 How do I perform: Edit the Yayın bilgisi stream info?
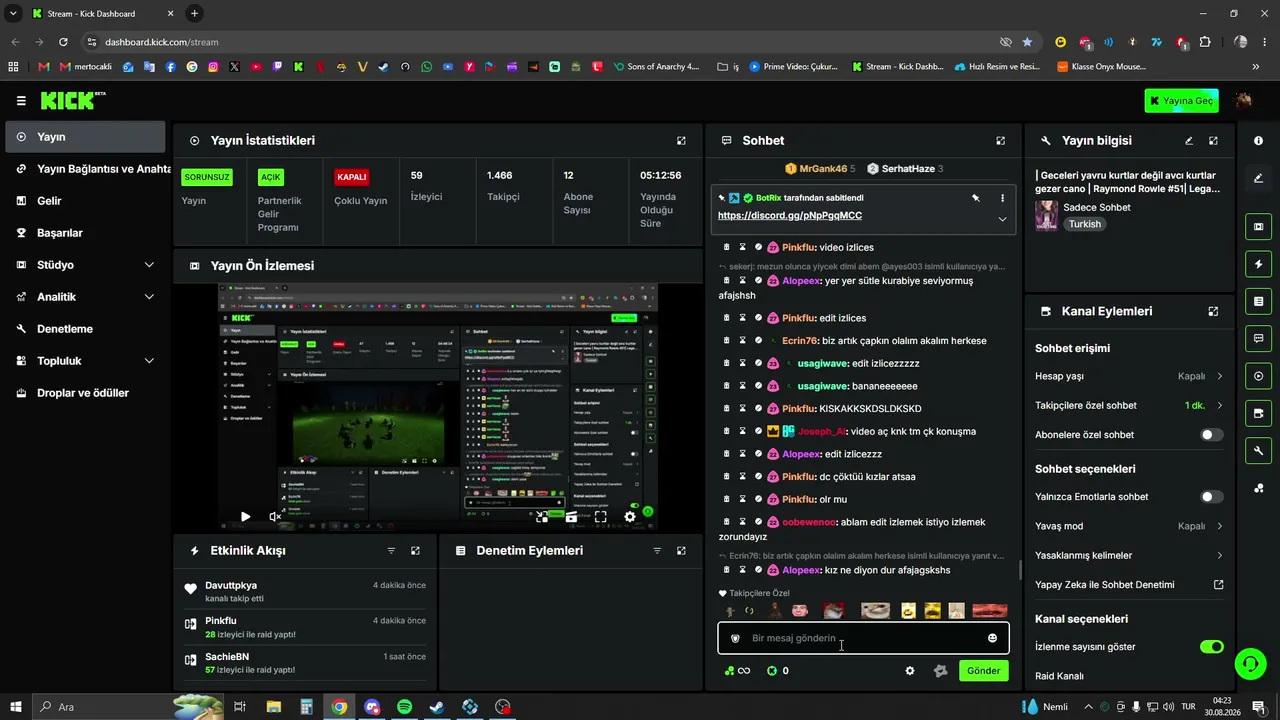click(x=1189, y=141)
